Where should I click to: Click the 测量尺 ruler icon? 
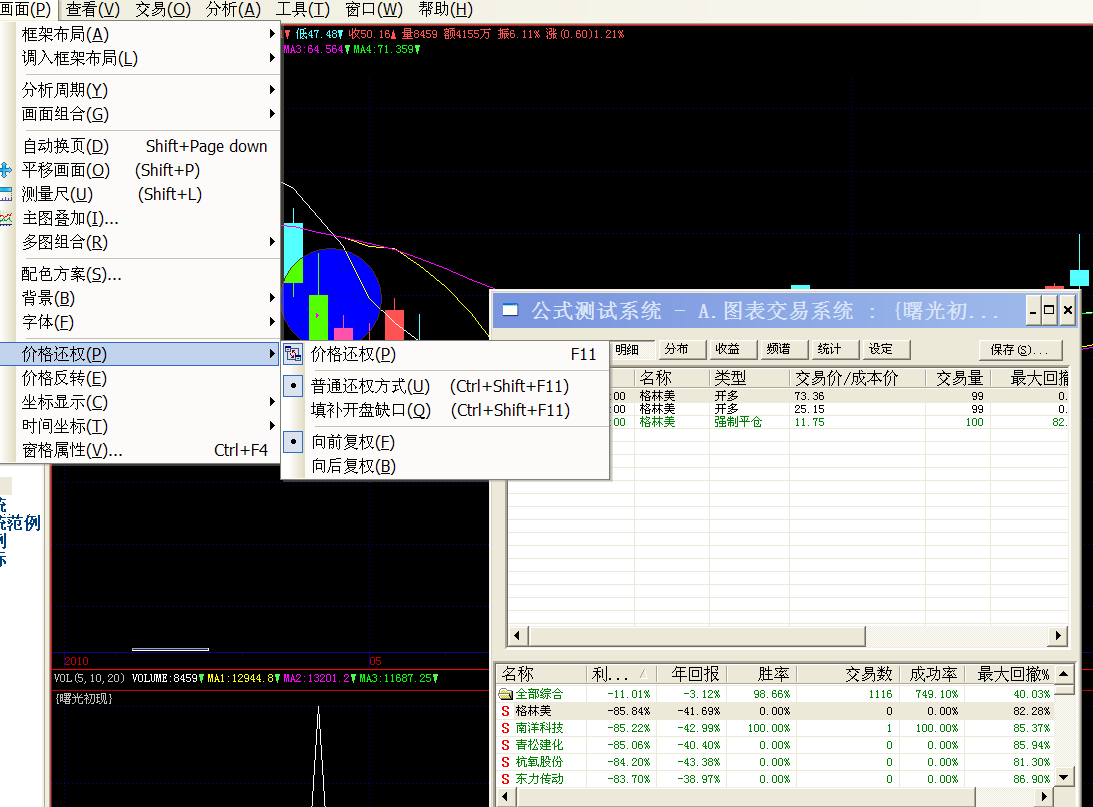6,194
